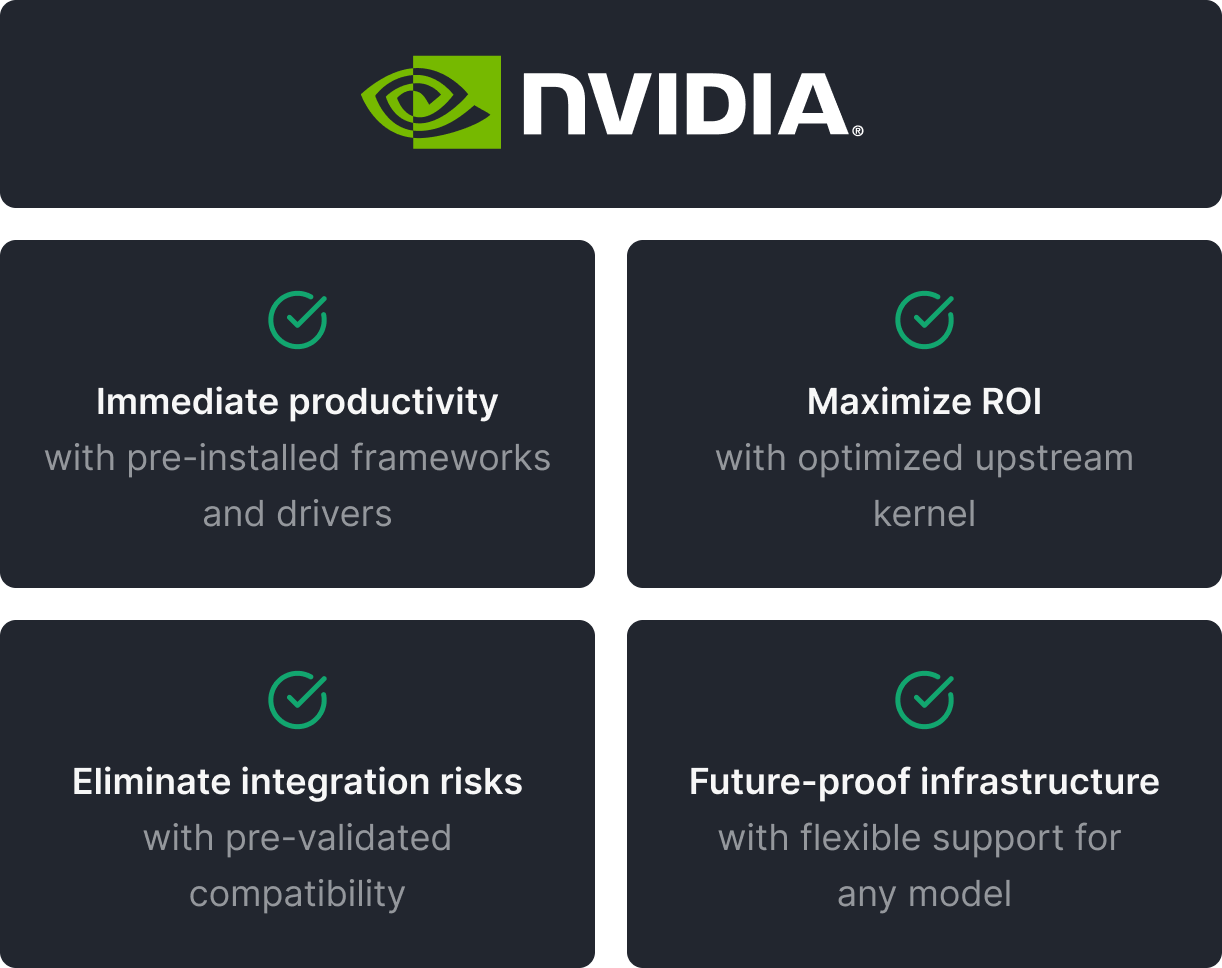1222x968 pixels.
Task: Click the word 'ROI' in the heading
Action: (x=1006, y=402)
